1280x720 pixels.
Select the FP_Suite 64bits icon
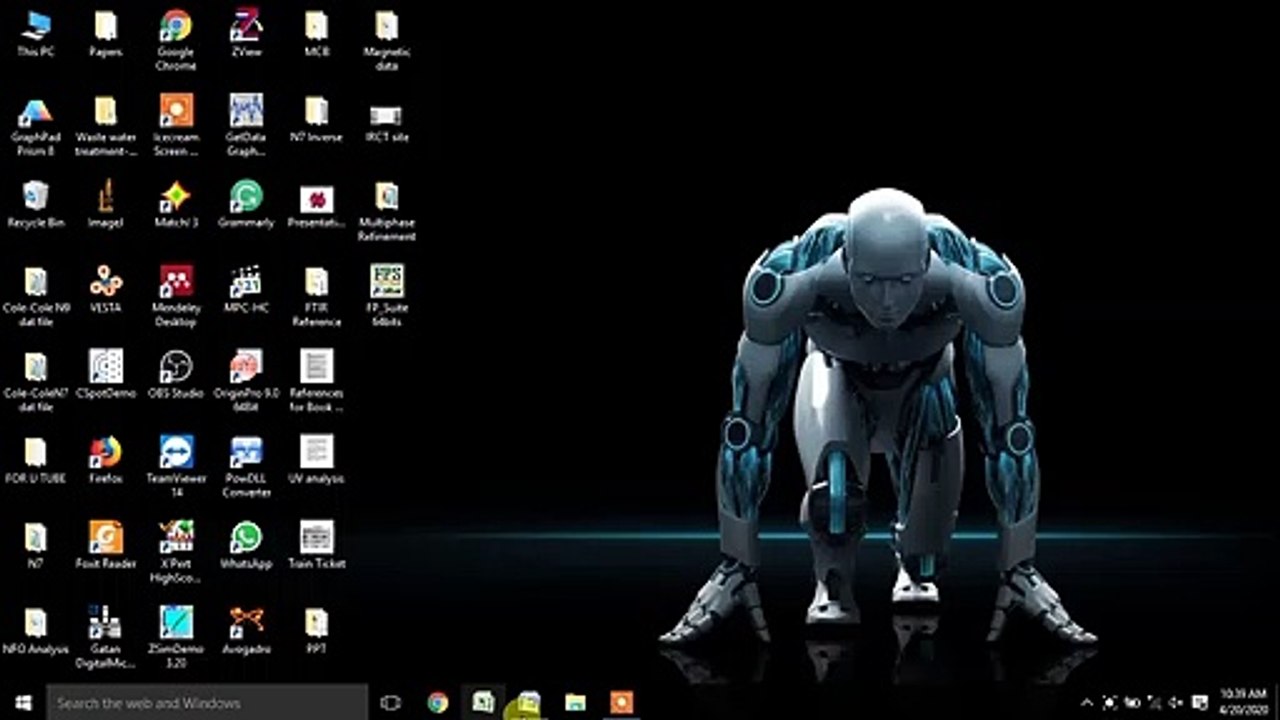click(x=387, y=297)
